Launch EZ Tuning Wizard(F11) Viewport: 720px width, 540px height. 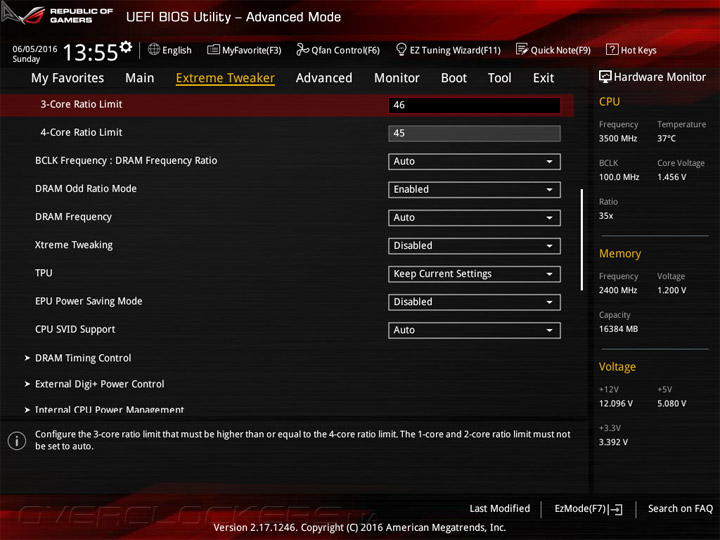coord(448,50)
